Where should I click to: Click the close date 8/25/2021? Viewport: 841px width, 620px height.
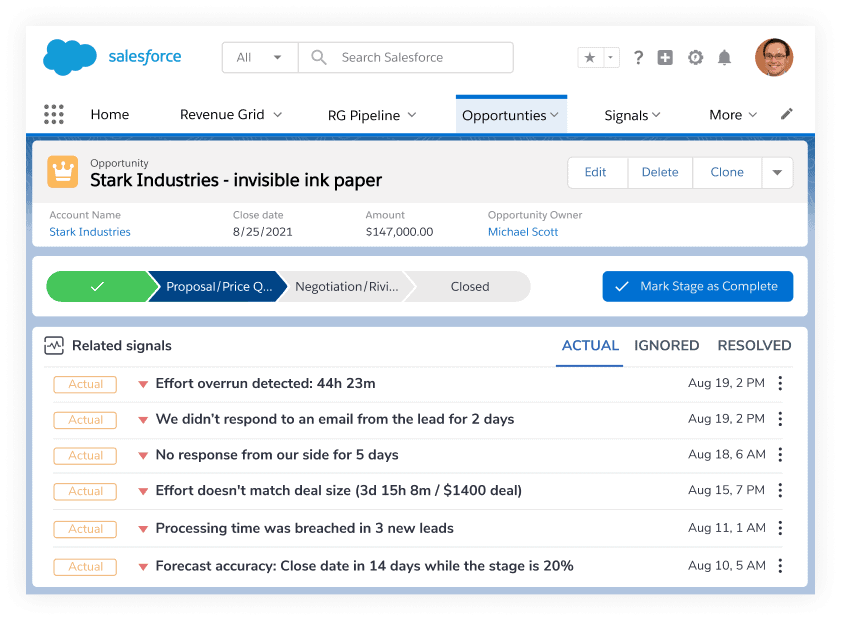pyautogui.click(x=263, y=232)
